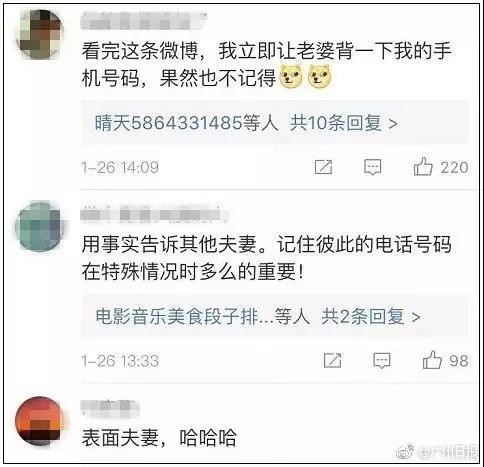Click the 1-26 14:09 timestamp
Screen dimensions: 484x467
pyautogui.click(x=120, y=167)
